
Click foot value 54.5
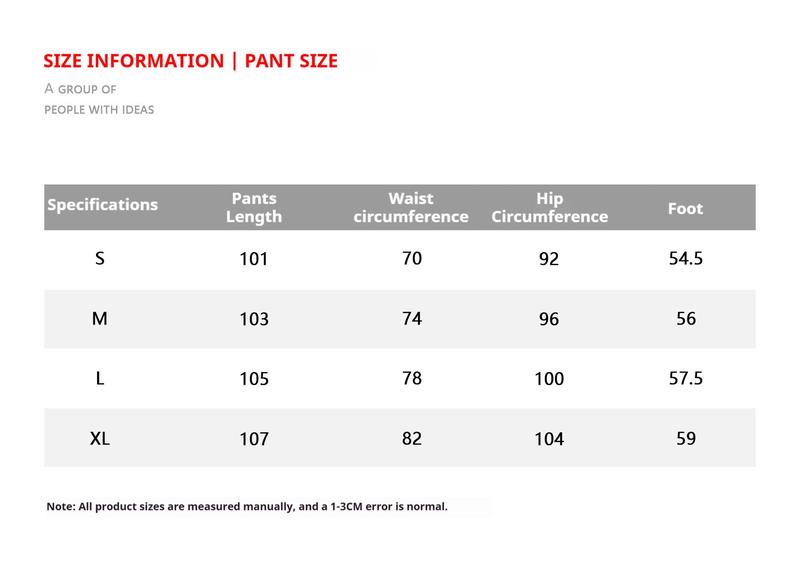685,259
